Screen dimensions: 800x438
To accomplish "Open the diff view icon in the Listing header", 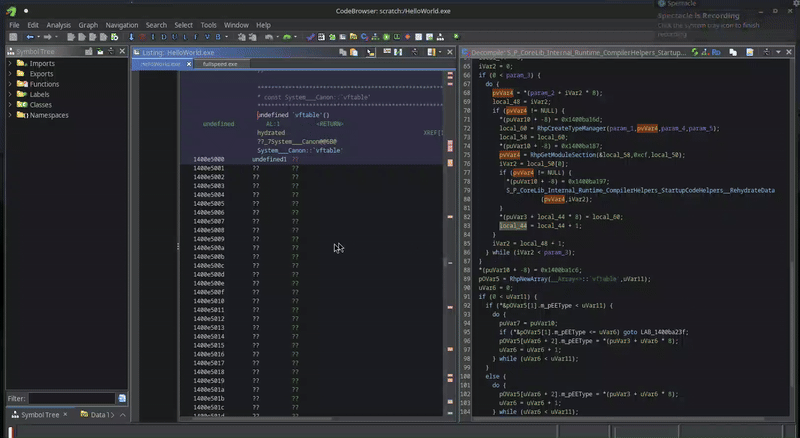I will pos(398,52).
